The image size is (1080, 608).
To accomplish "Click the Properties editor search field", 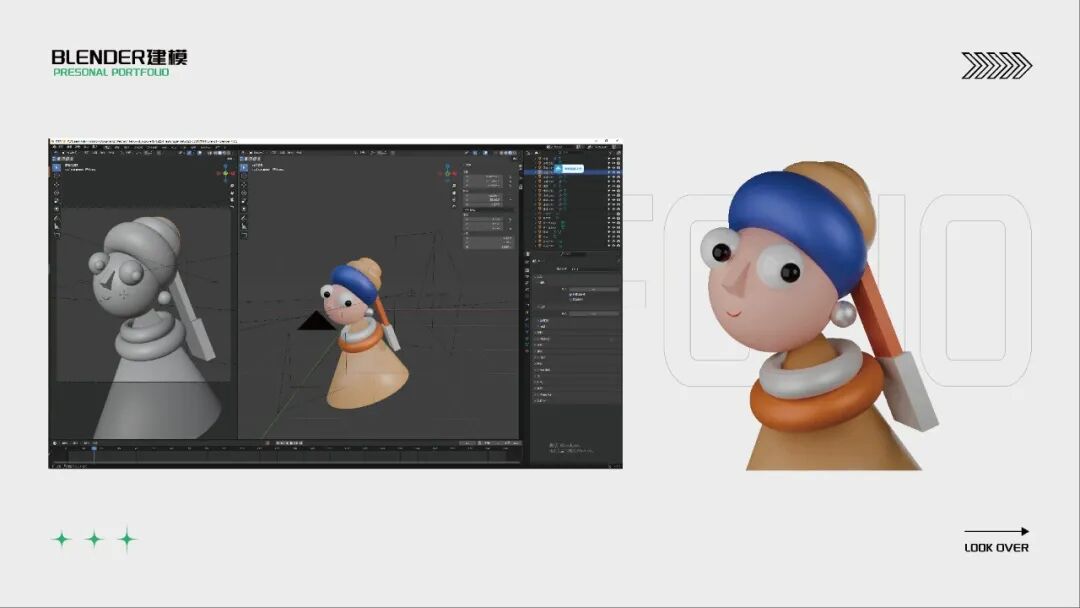I will 576,255.
